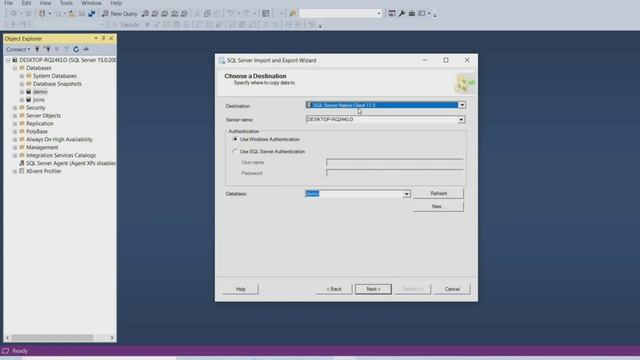The image size is (640, 360).
Task: Open the Edit menu
Action: tap(26, 3)
